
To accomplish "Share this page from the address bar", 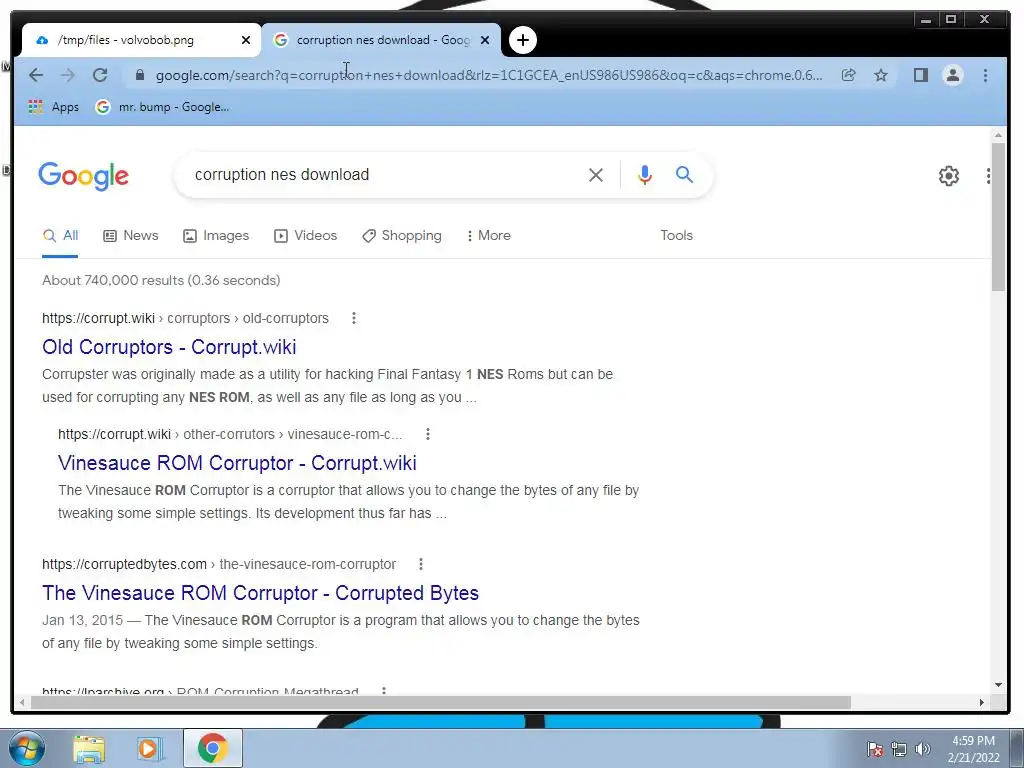I will 848,75.
